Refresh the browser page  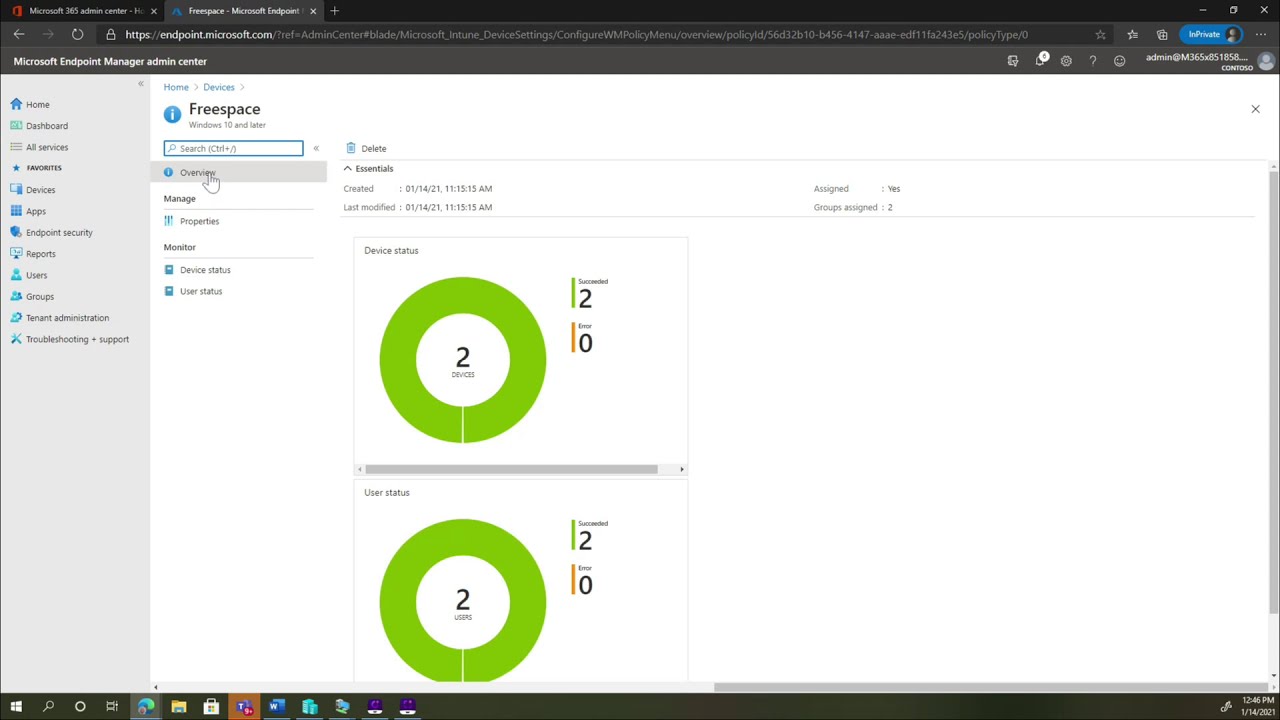tap(77, 34)
